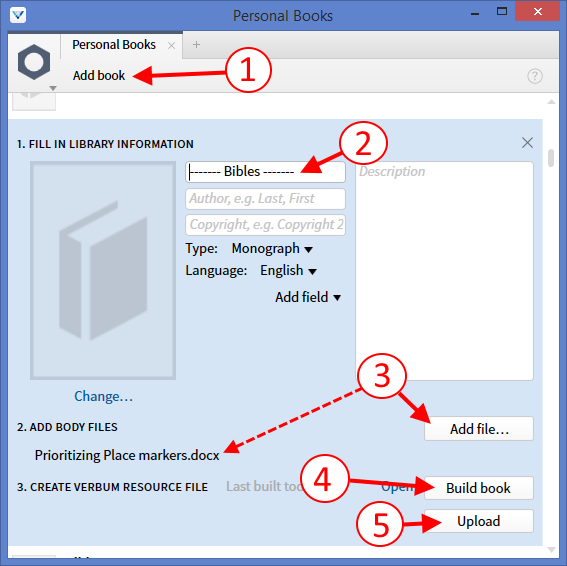The height and width of the screenshot is (566, 567).
Task: Click the Change… cover link
Action: click(x=103, y=396)
